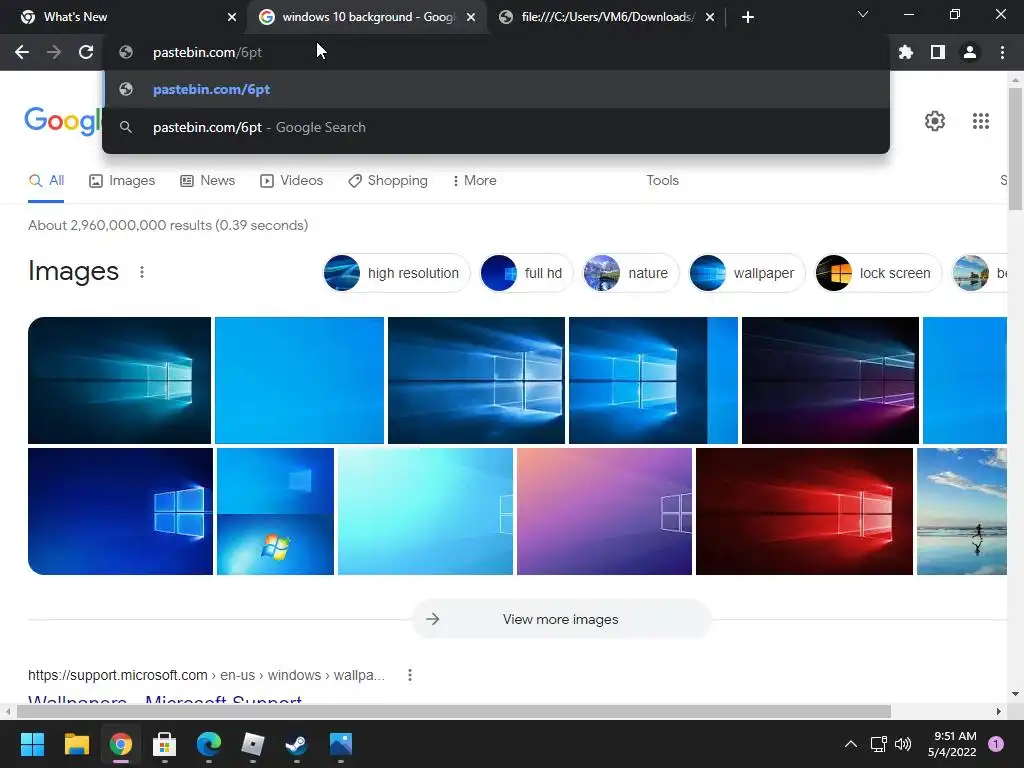This screenshot has width=1024, height=768.
Task: Open the Chrome profile avatar menu
Action: point(970,52)
